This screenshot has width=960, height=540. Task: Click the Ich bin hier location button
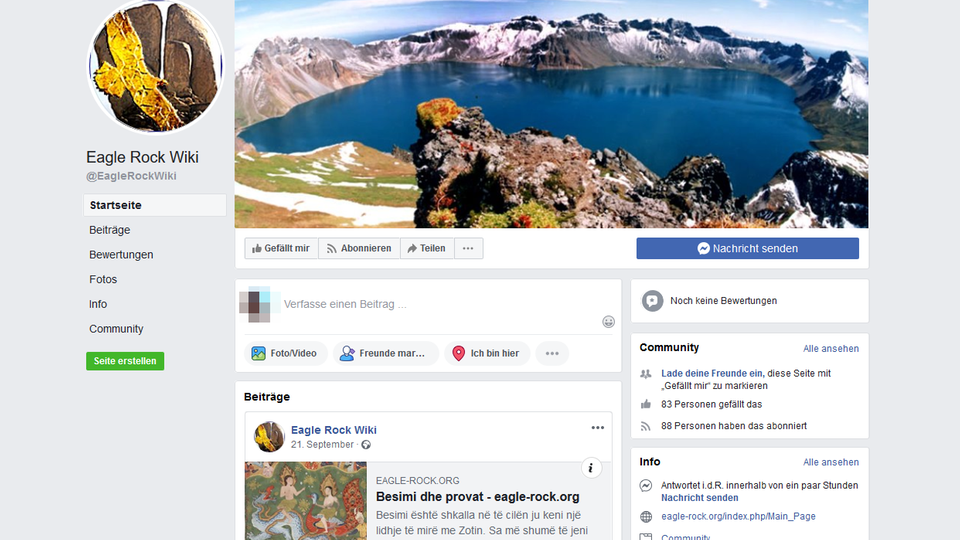487,353
